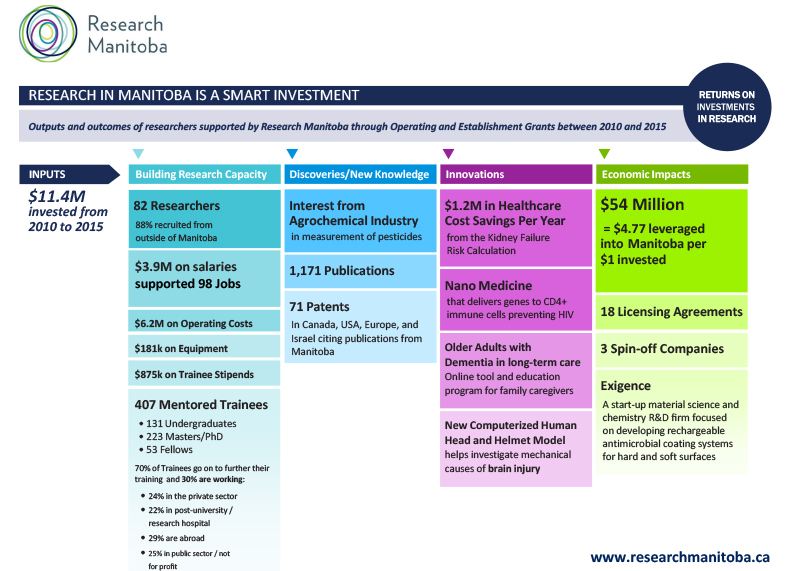
Task: Click the 88% recruited from outside Manitoba text
Action: [176, 231]
